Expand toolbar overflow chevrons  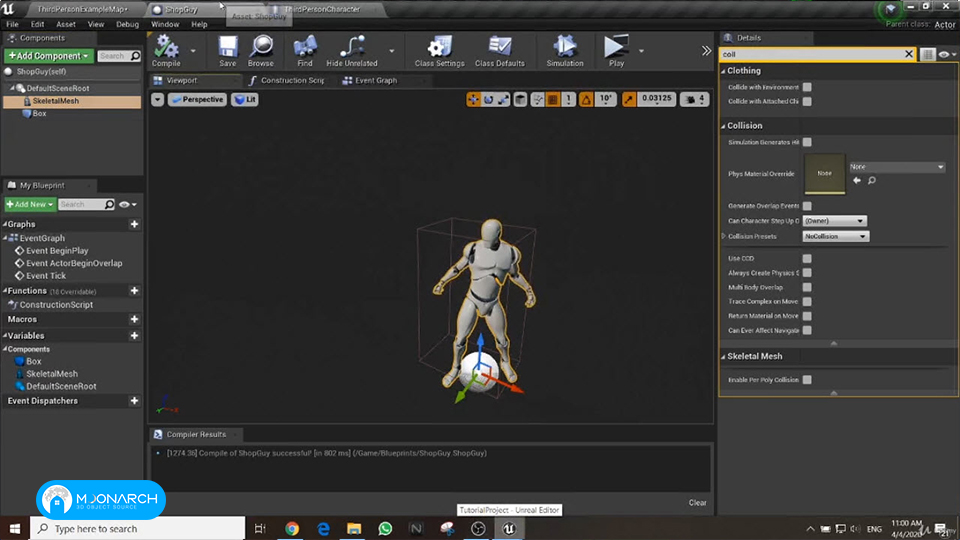[x=706, y=51]
